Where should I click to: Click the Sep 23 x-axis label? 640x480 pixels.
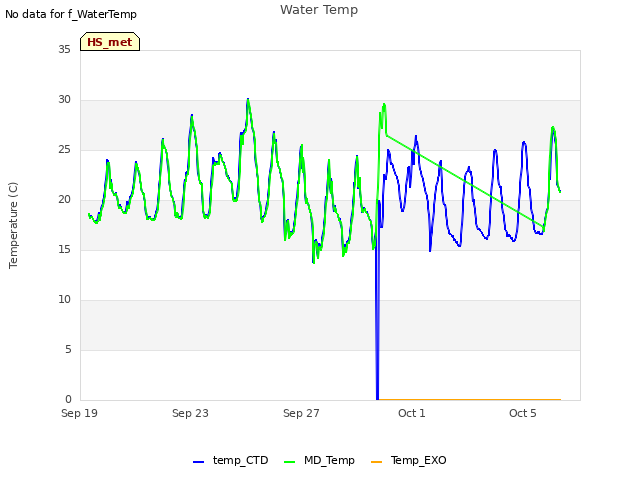190,413
